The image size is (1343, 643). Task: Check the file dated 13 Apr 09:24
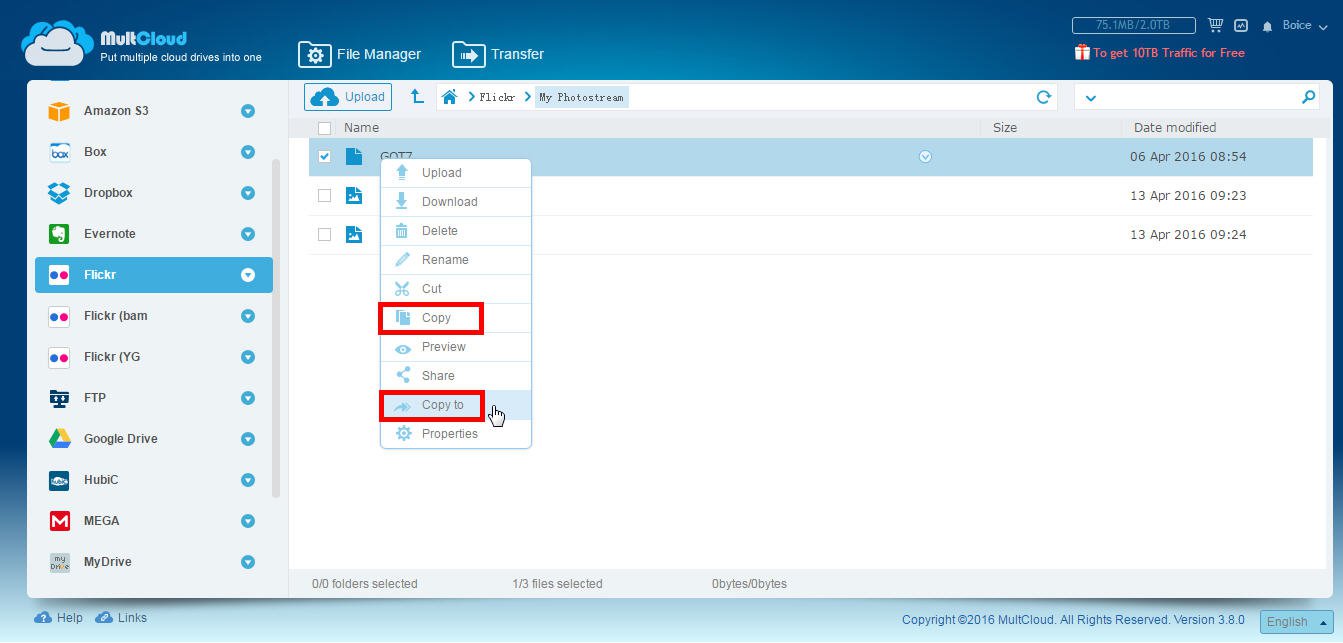(324, 234)
